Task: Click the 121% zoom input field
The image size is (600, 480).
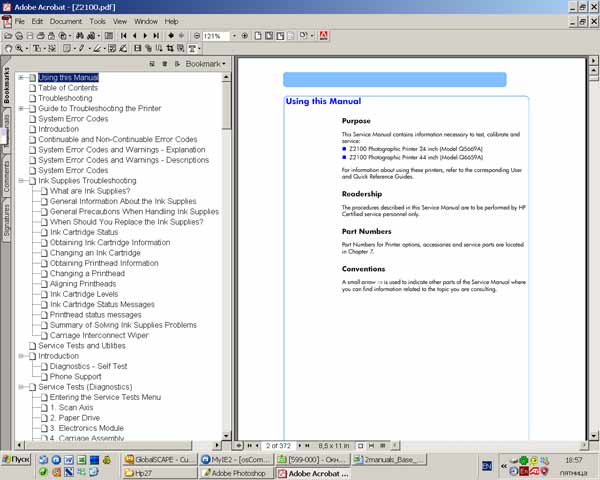Action: click(x=215, y=36)
